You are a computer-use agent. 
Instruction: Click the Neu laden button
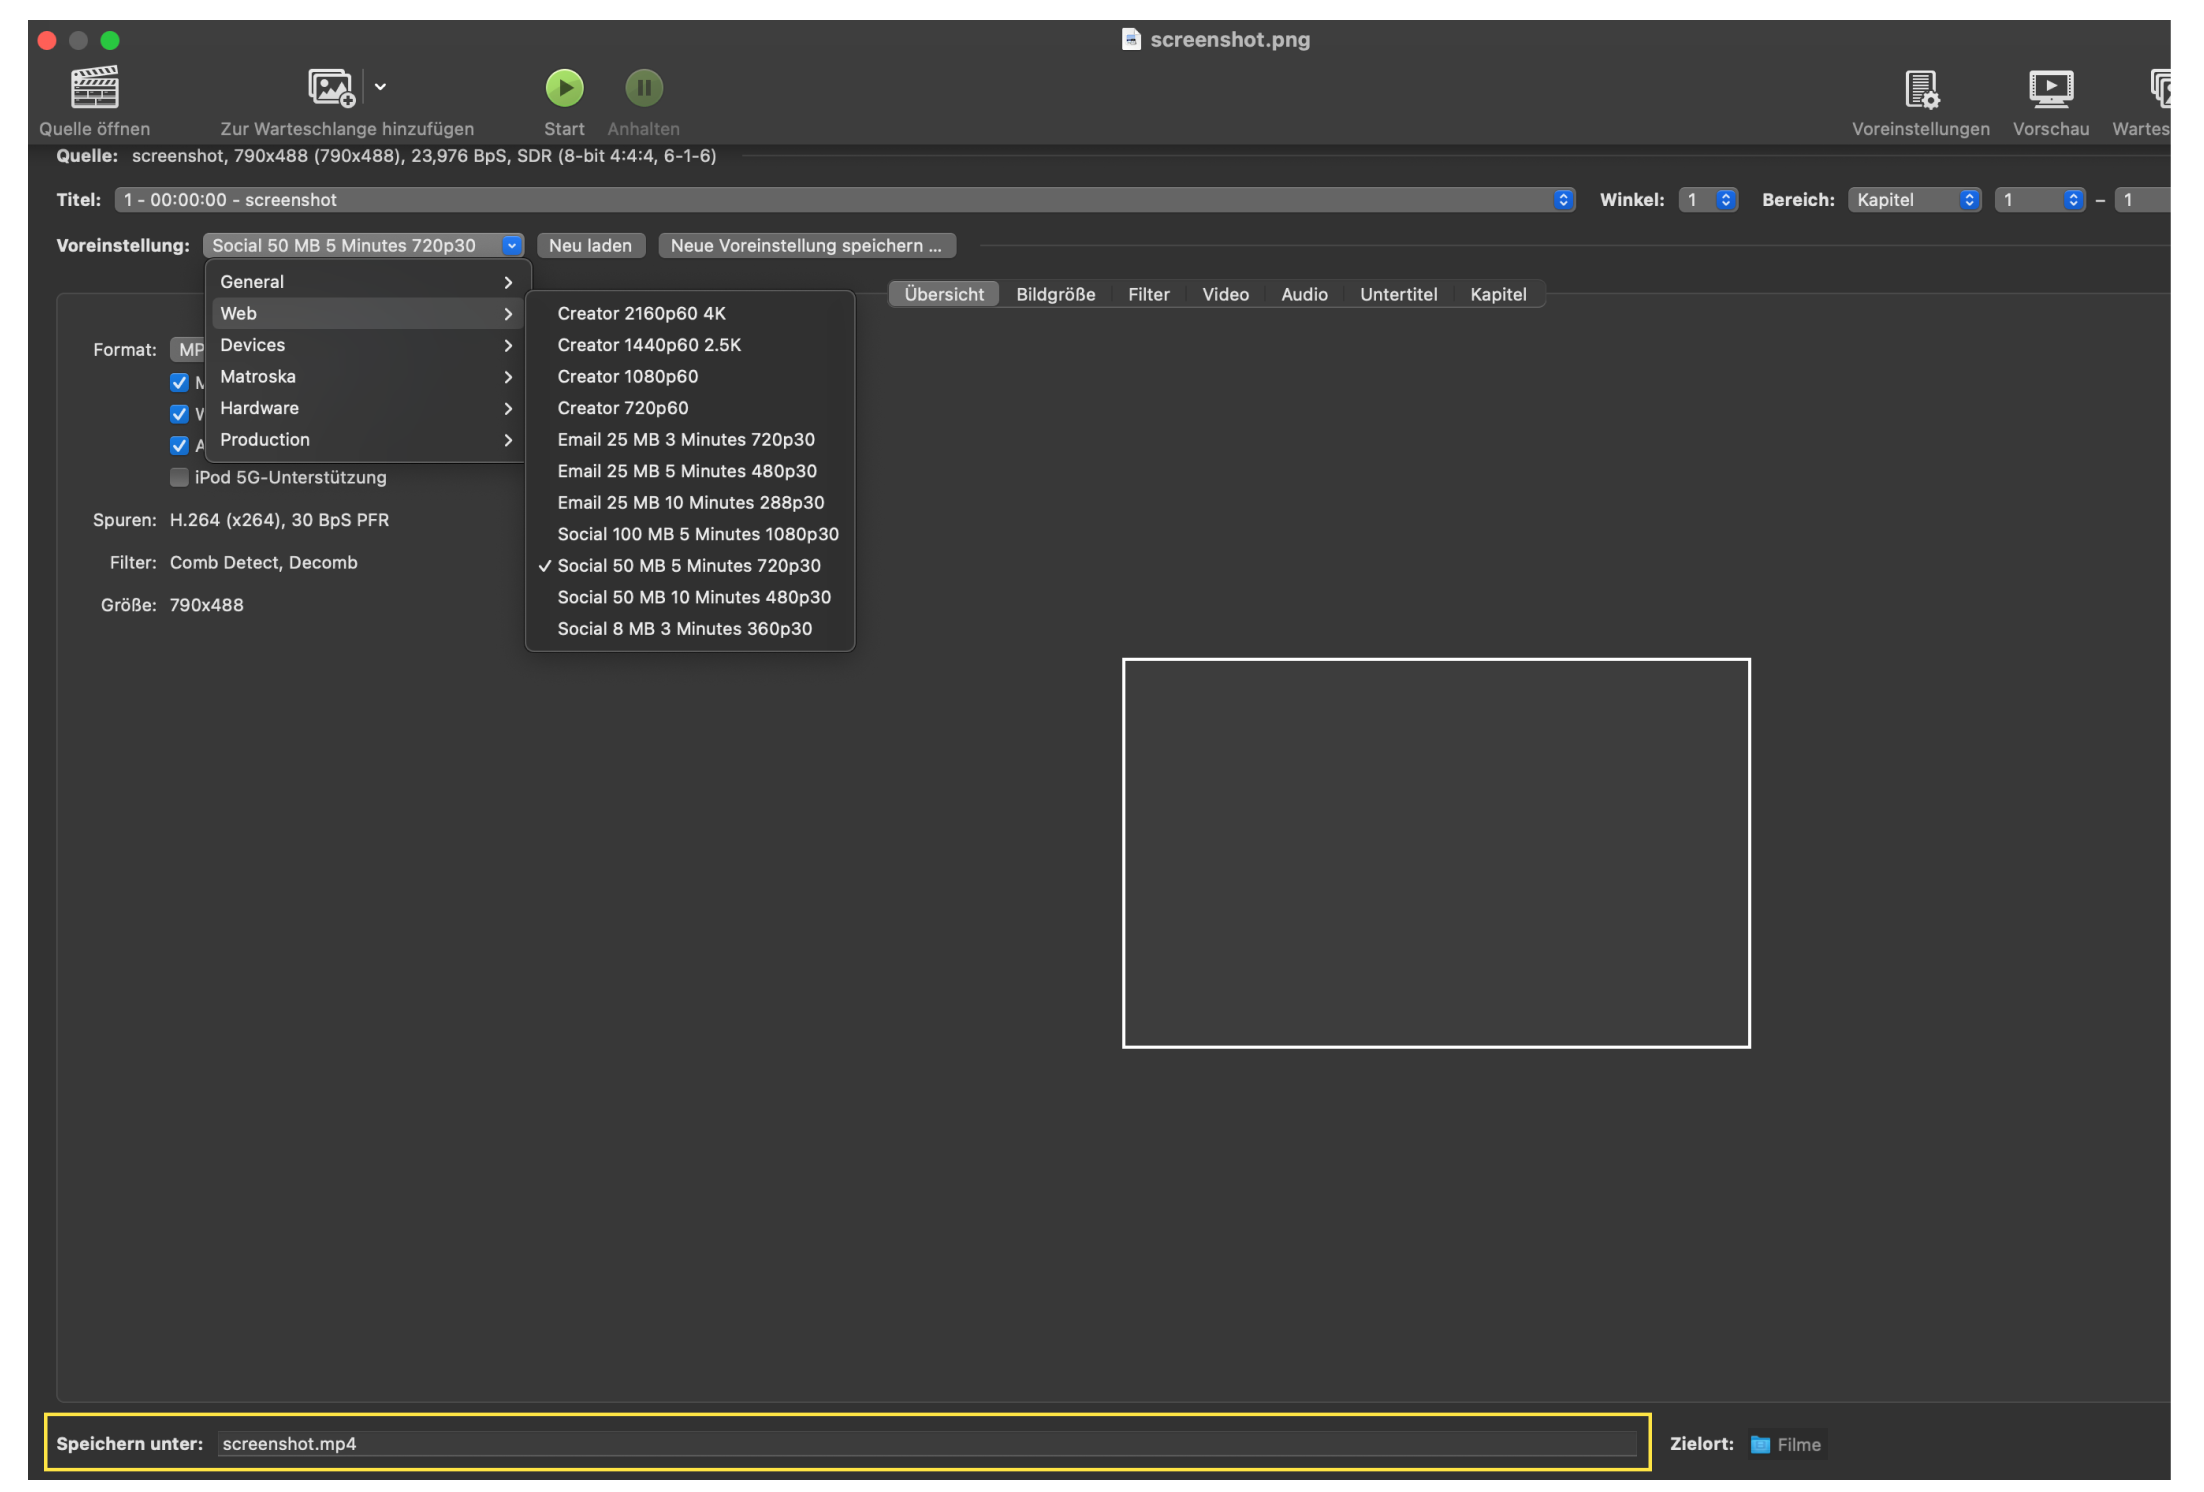590,246
